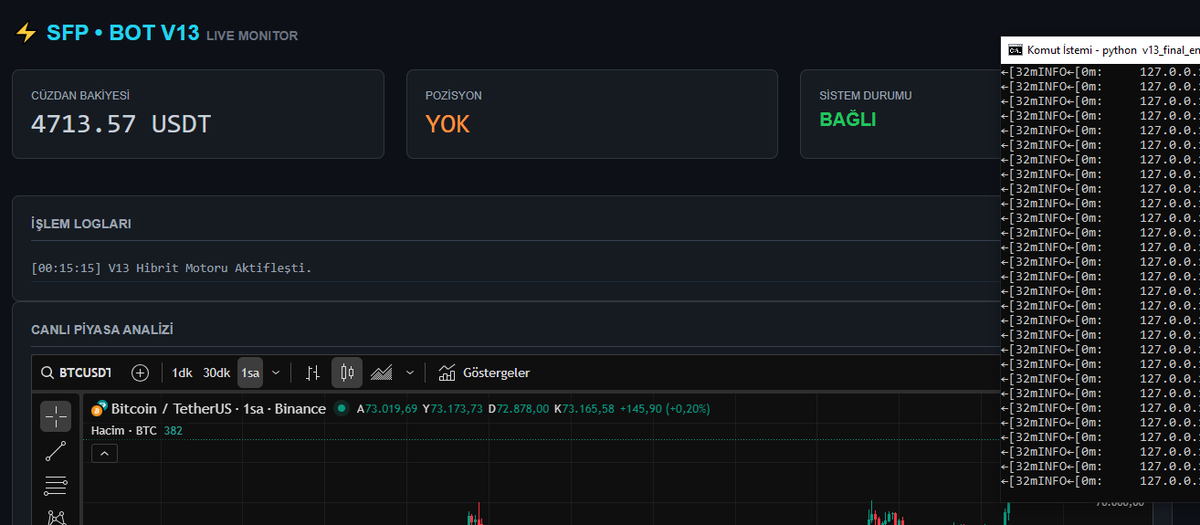The width and height of the screenshot is (1200, 525).
Task: Click the BAĞLI system status text
Action: tap(848, 119)
